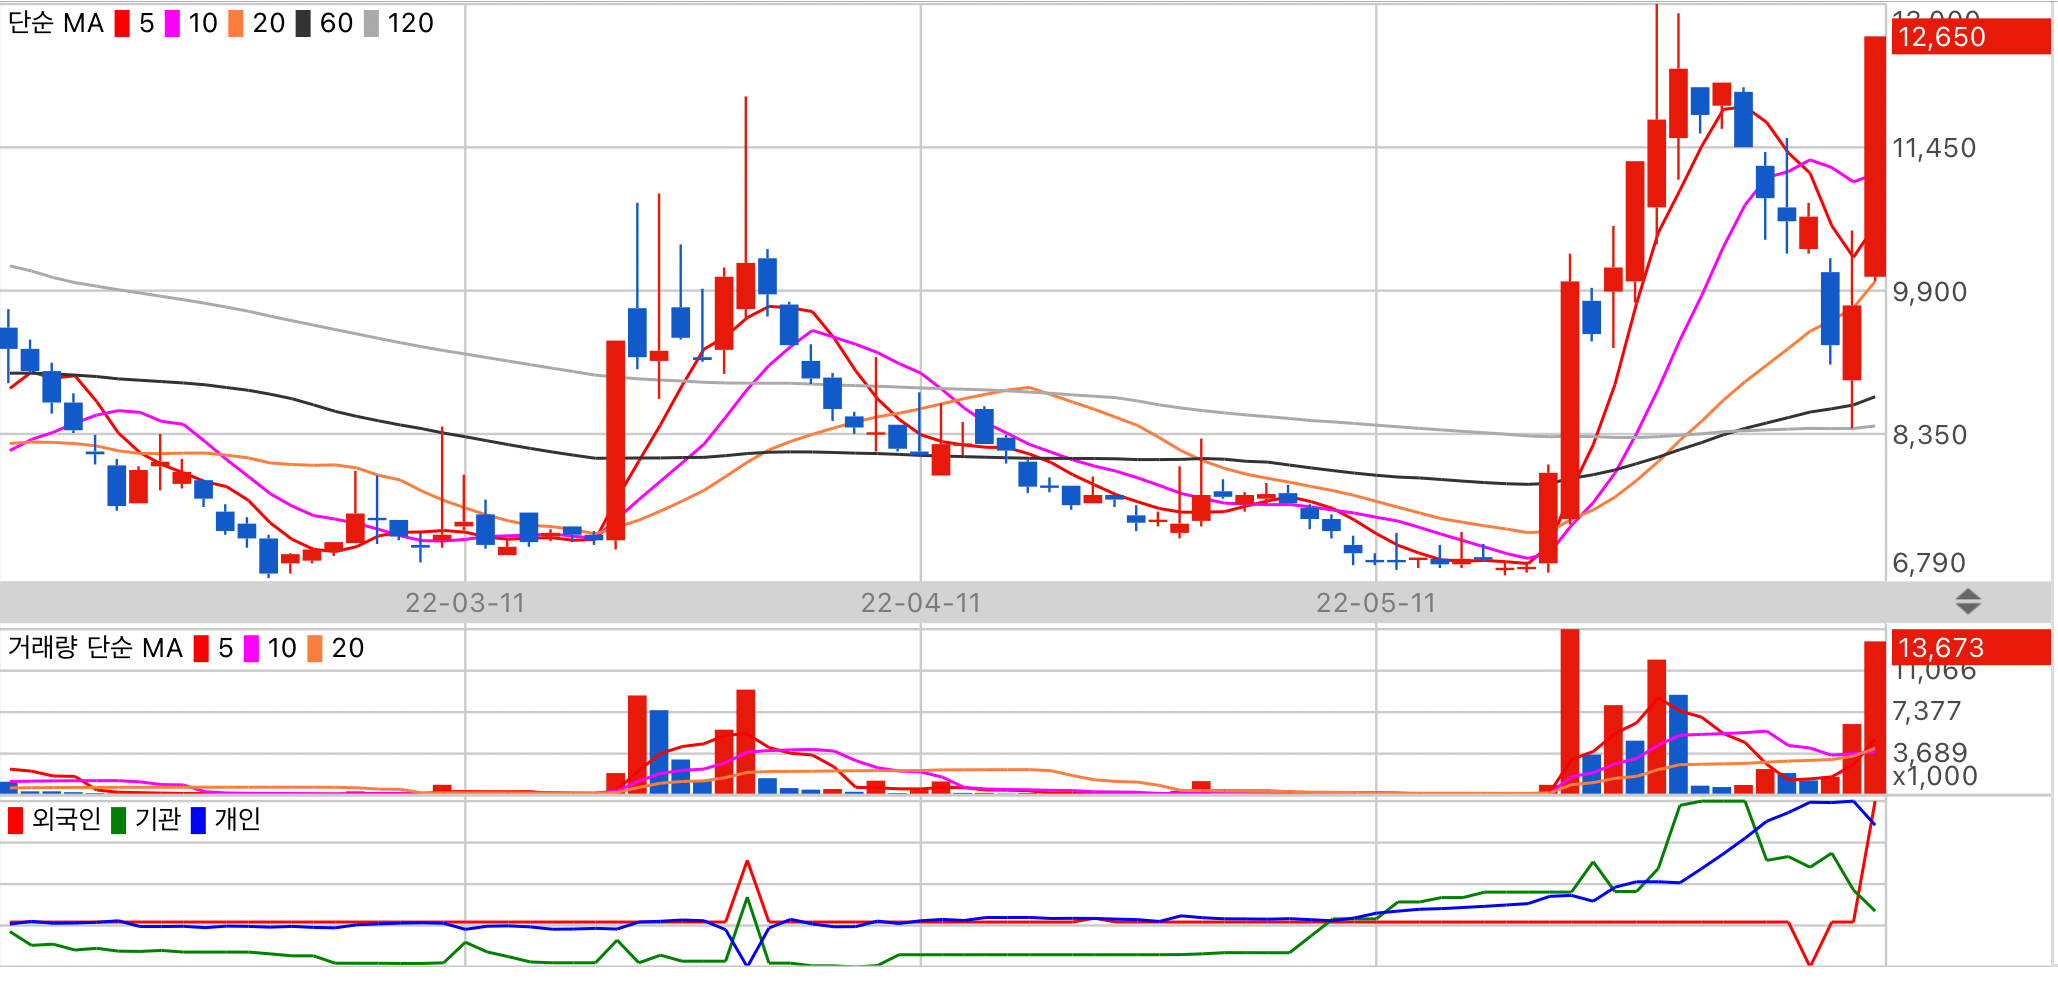
Task: Select the 거래량 단순 MA volume legend label
Action: pyautogui.click(x=95, y=648)
